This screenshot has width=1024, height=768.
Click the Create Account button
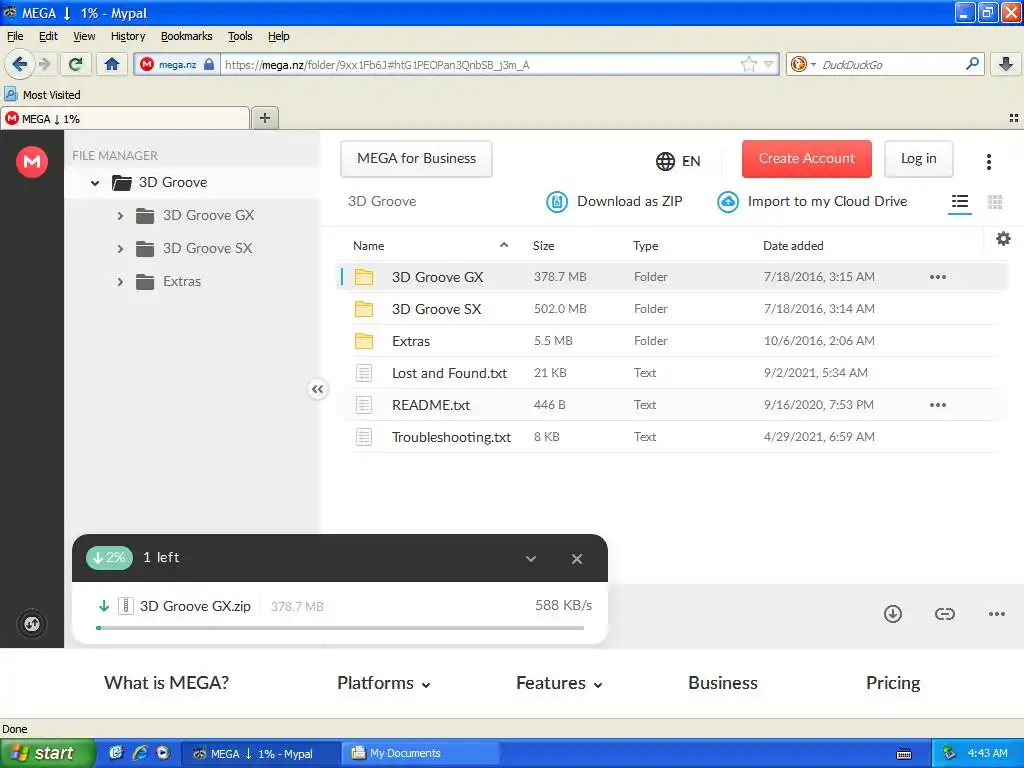(807, 159)
